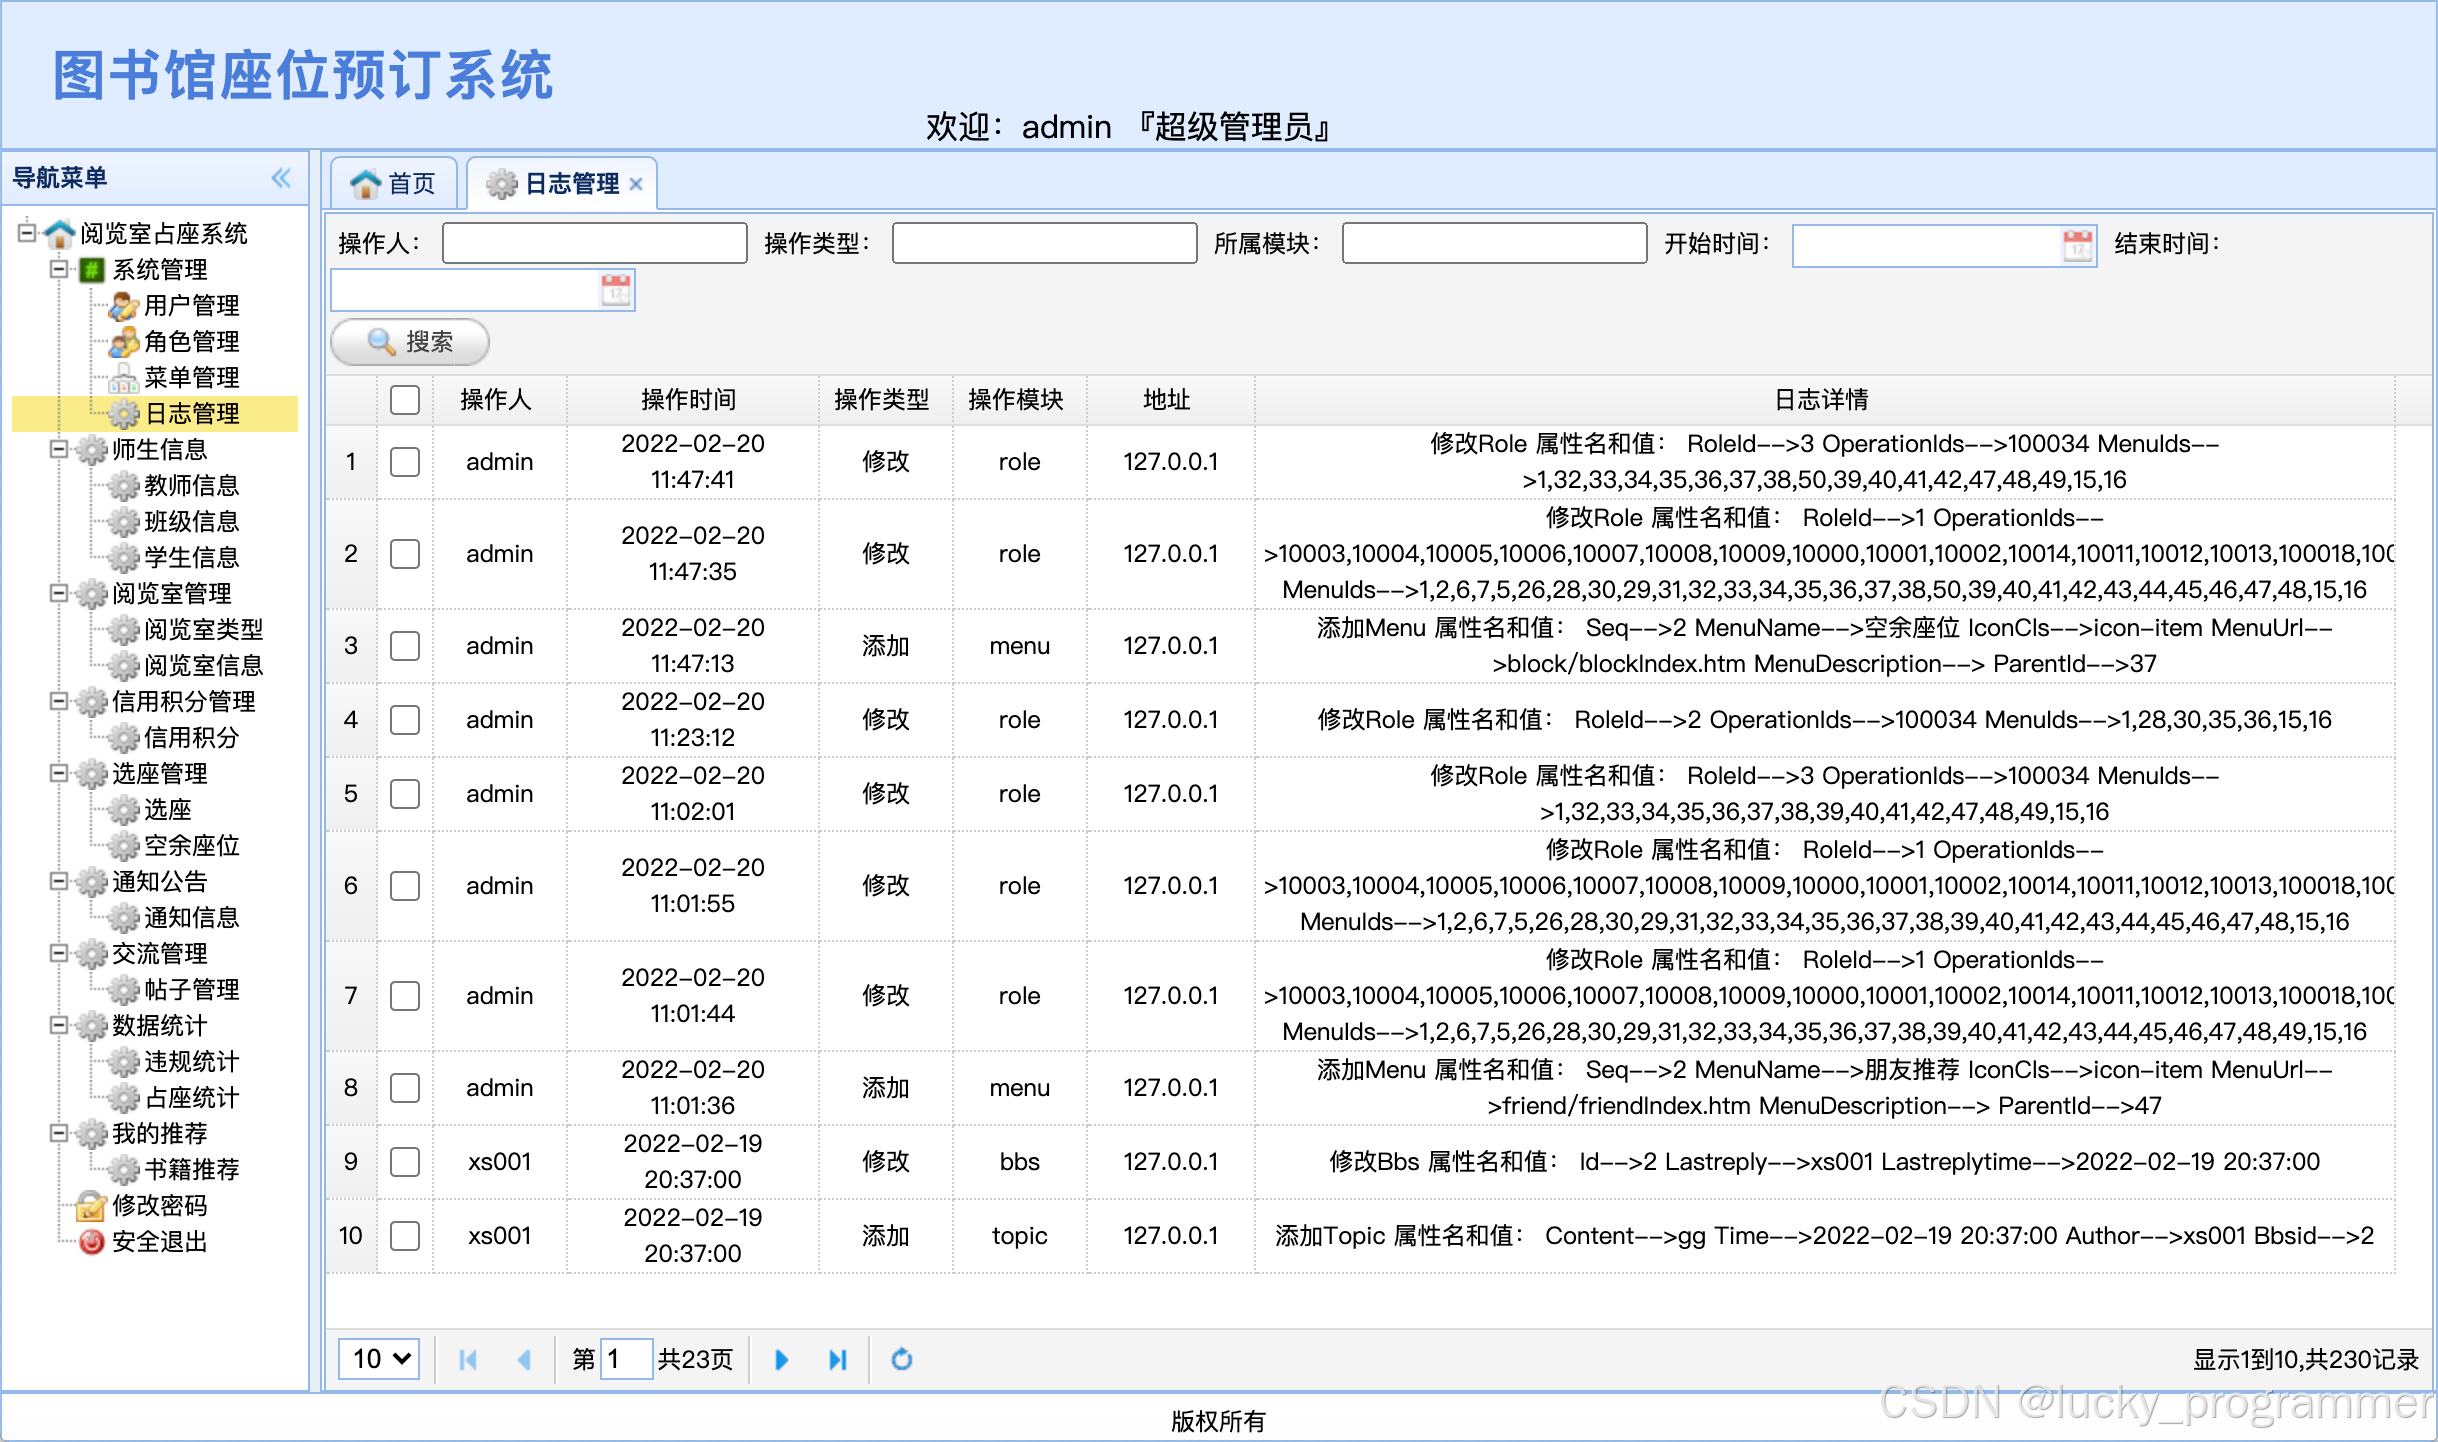Image resolution: width=2438 pixels, height=1442 pixels.
Task: Collapse the navigation menu panel
Action: 281,178
